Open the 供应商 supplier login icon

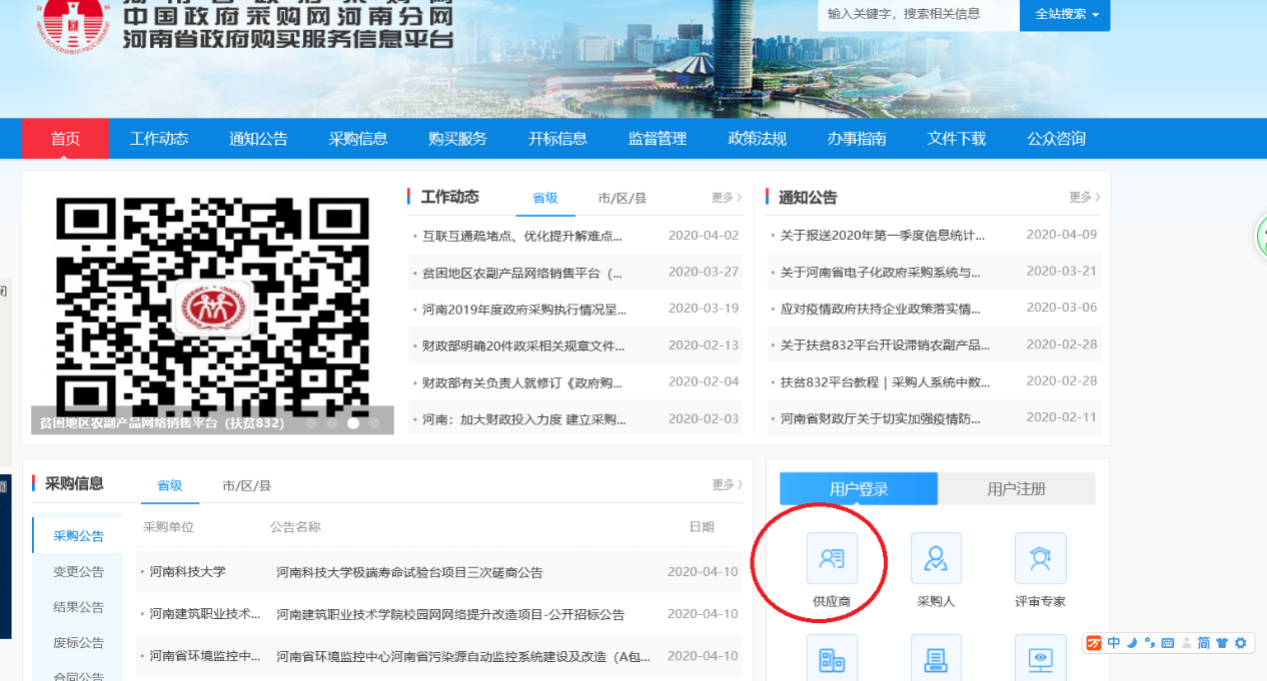tap(832, 558)
